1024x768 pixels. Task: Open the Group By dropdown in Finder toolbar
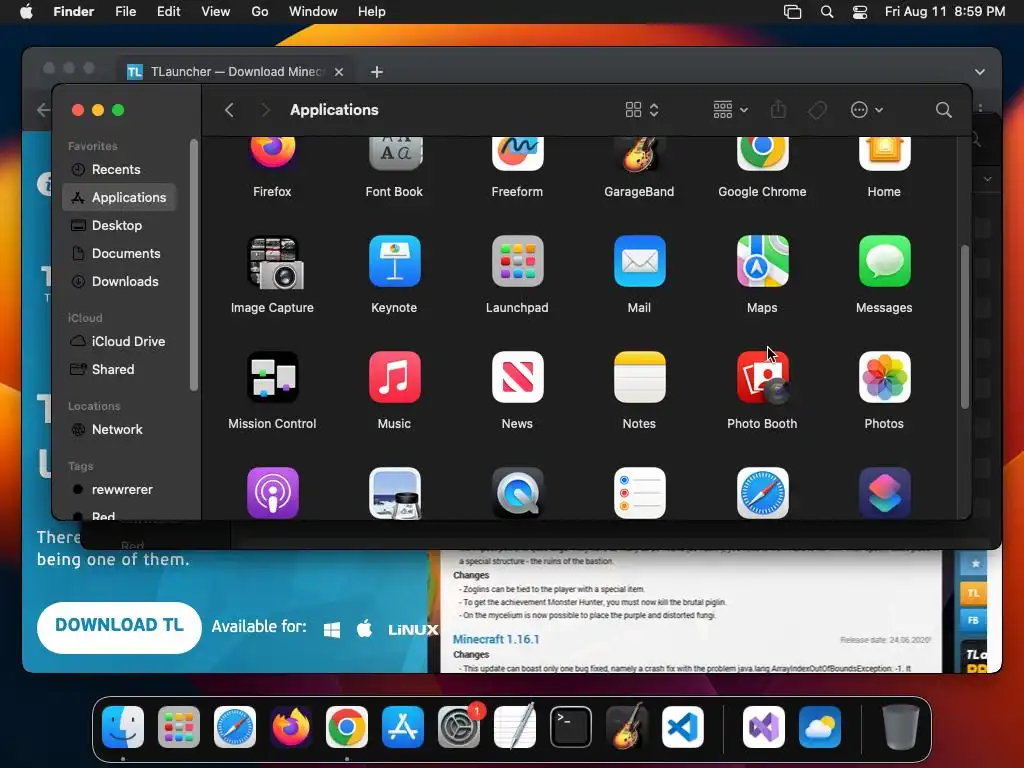coord(730,110)
